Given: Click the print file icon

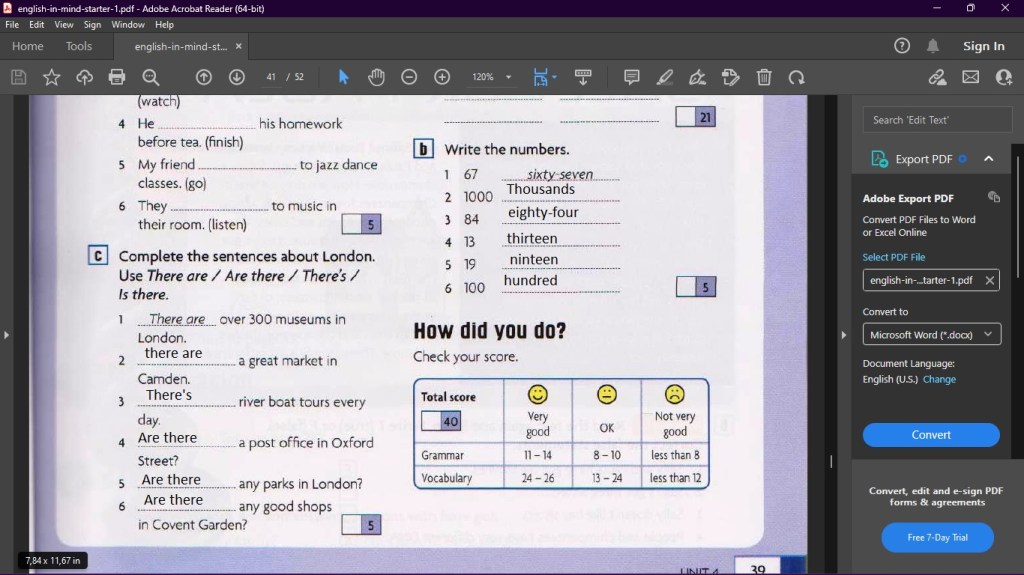Looking at the screenshot, I should tap(117, 77).
